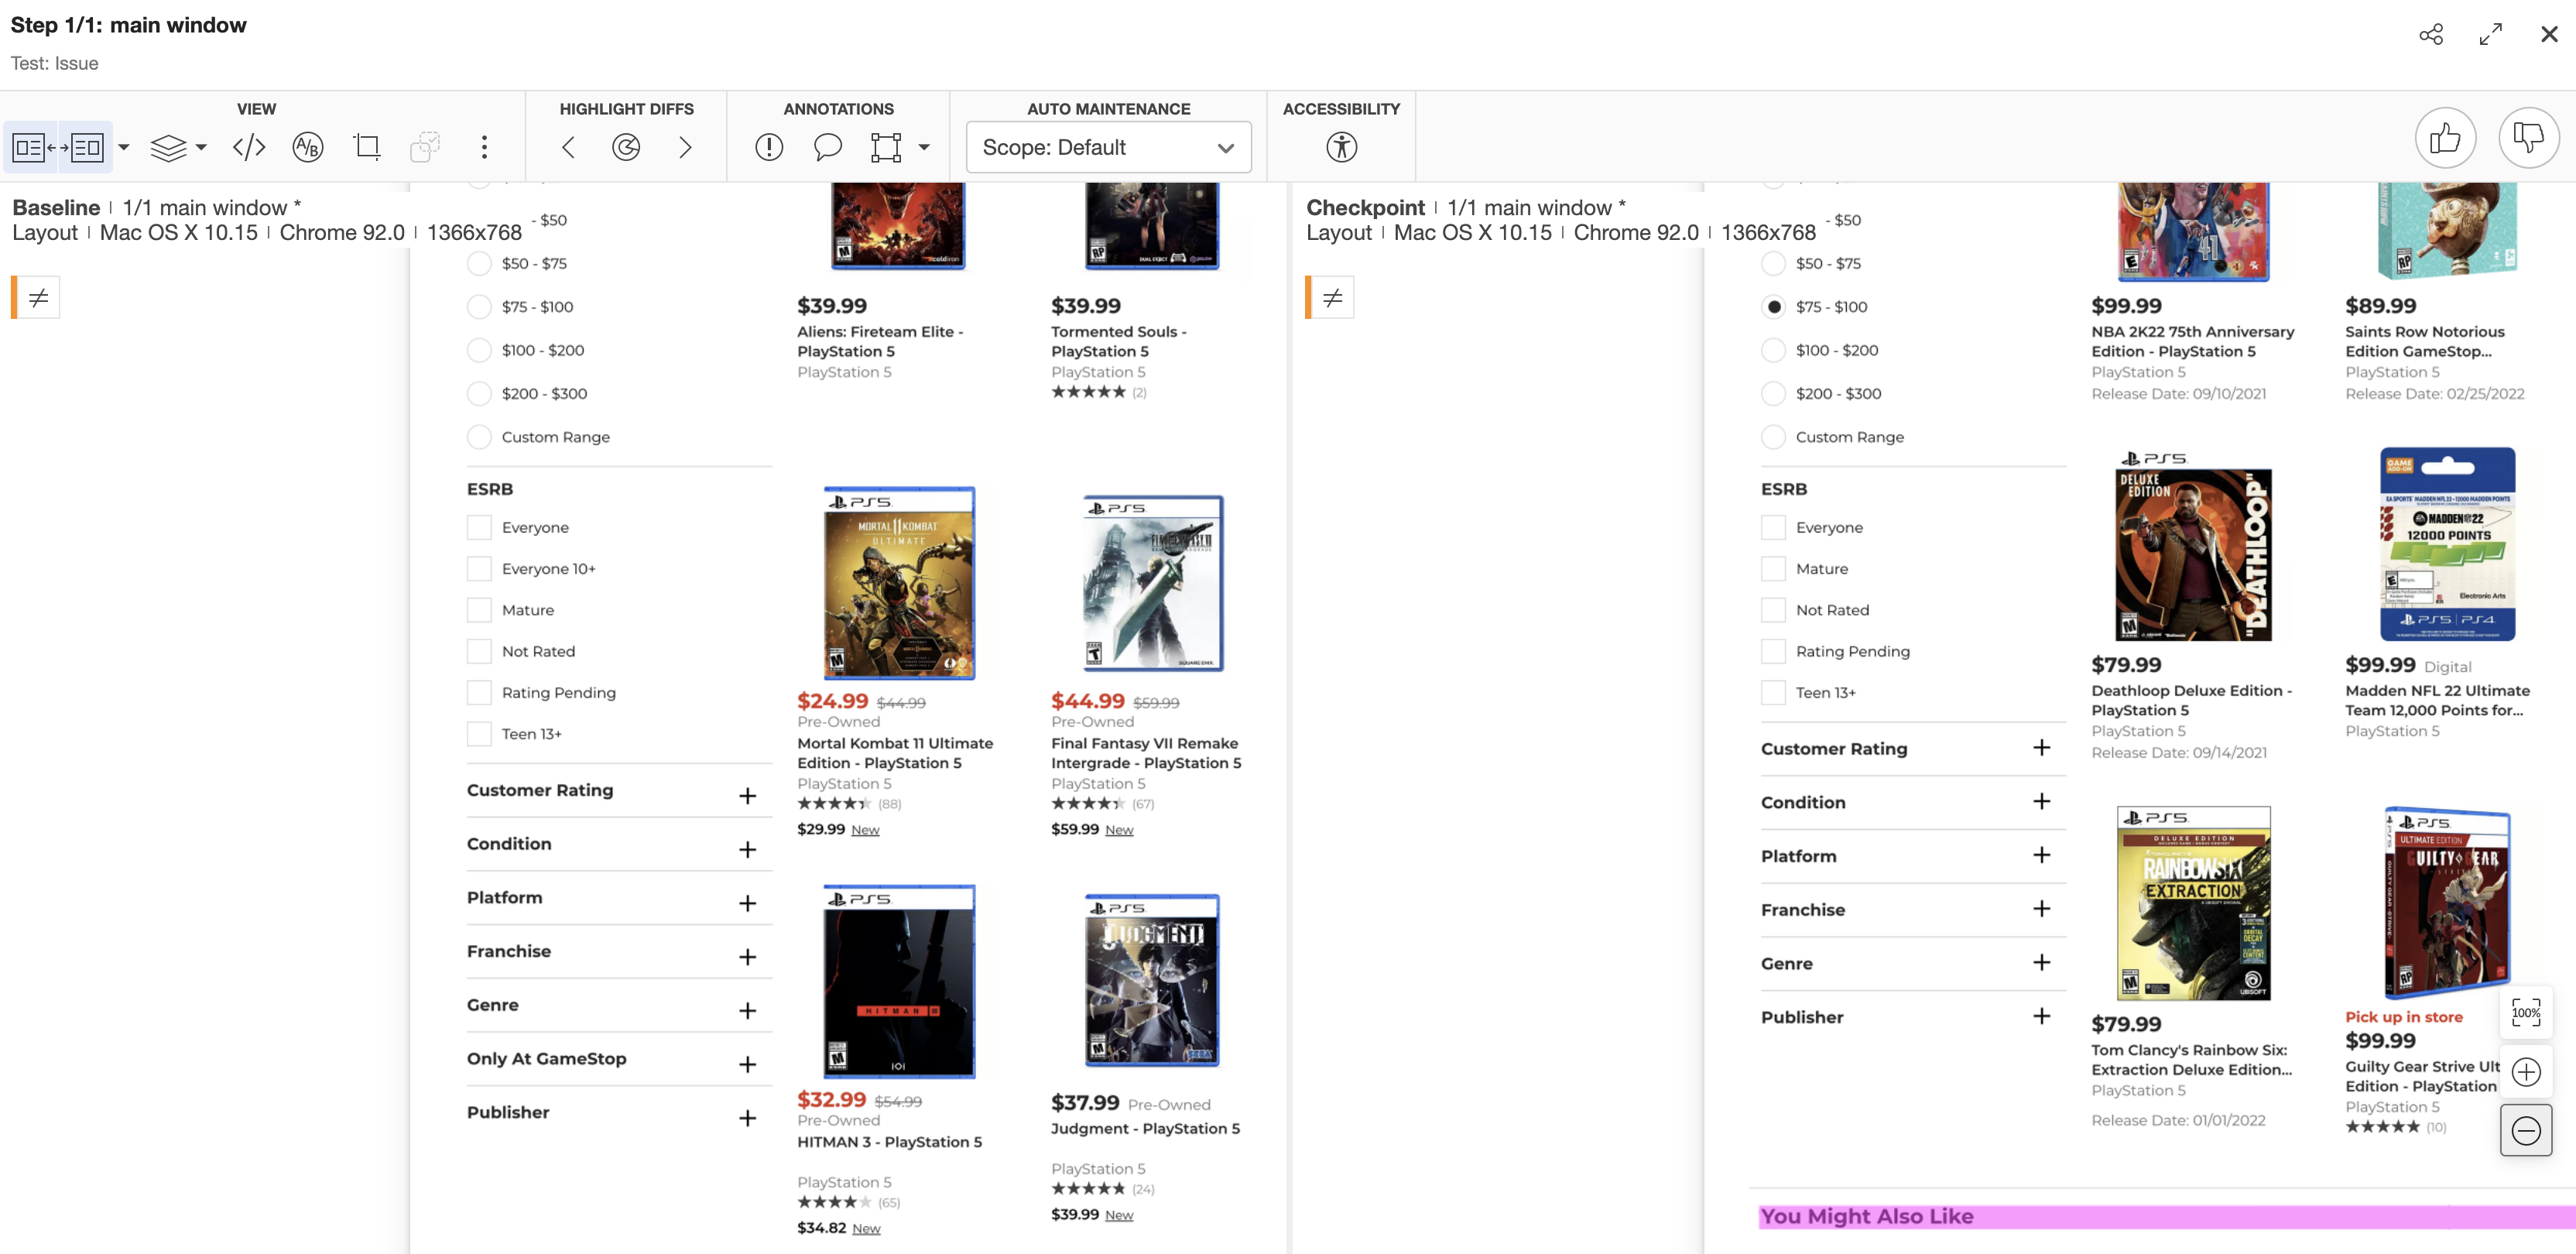Click the New link under Judgment

coord(1119,1215)
